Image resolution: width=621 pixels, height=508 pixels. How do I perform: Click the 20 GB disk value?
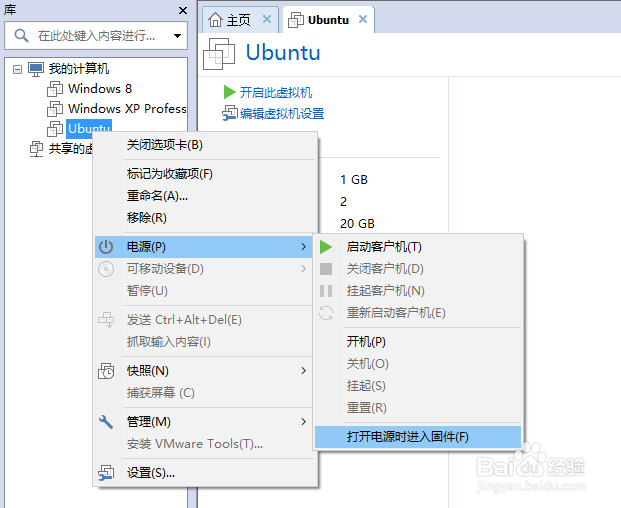(357, 224)
